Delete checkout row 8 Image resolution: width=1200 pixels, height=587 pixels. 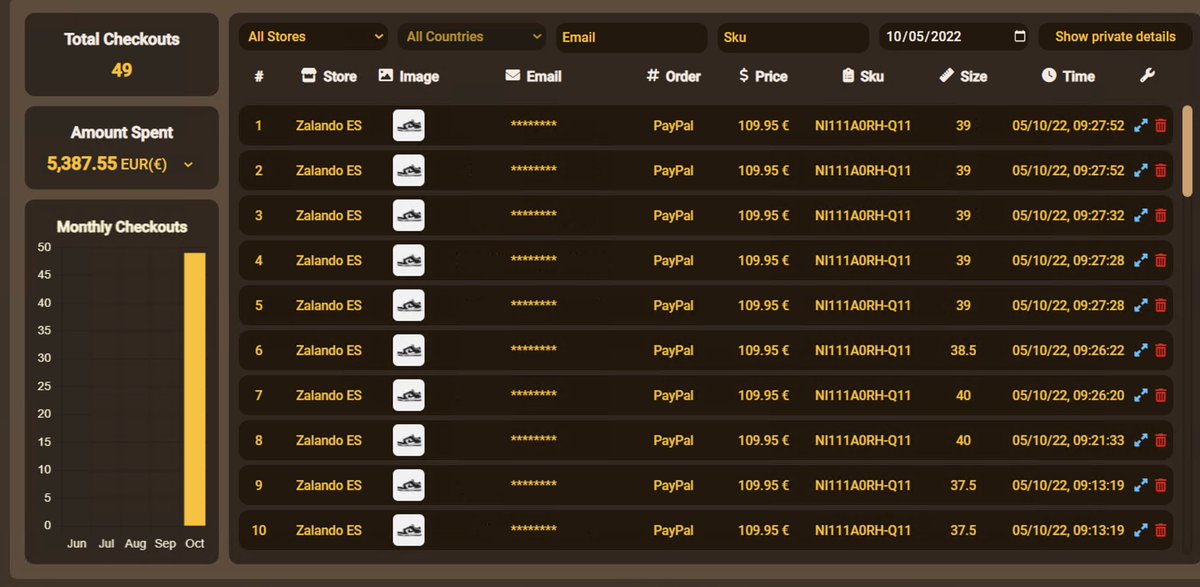1161,441
